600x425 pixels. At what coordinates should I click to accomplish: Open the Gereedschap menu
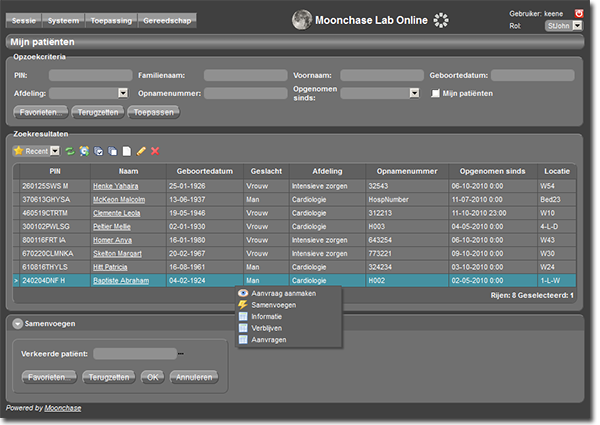(167, 21)
